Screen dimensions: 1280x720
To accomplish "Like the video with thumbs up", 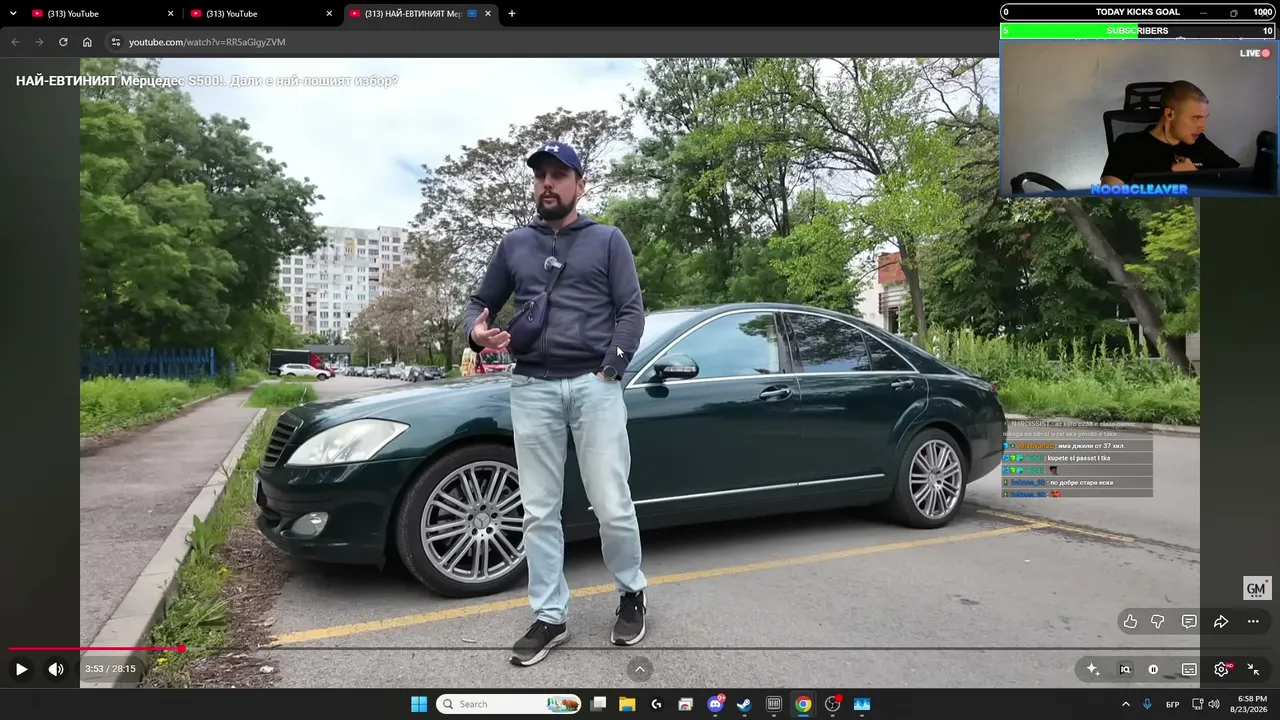I will (1130, 621).
